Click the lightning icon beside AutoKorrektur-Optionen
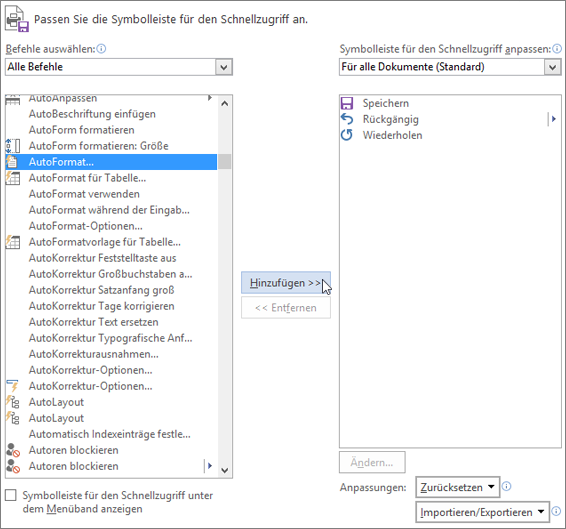The width and height of the screenshot is (566, 529). 13,386
